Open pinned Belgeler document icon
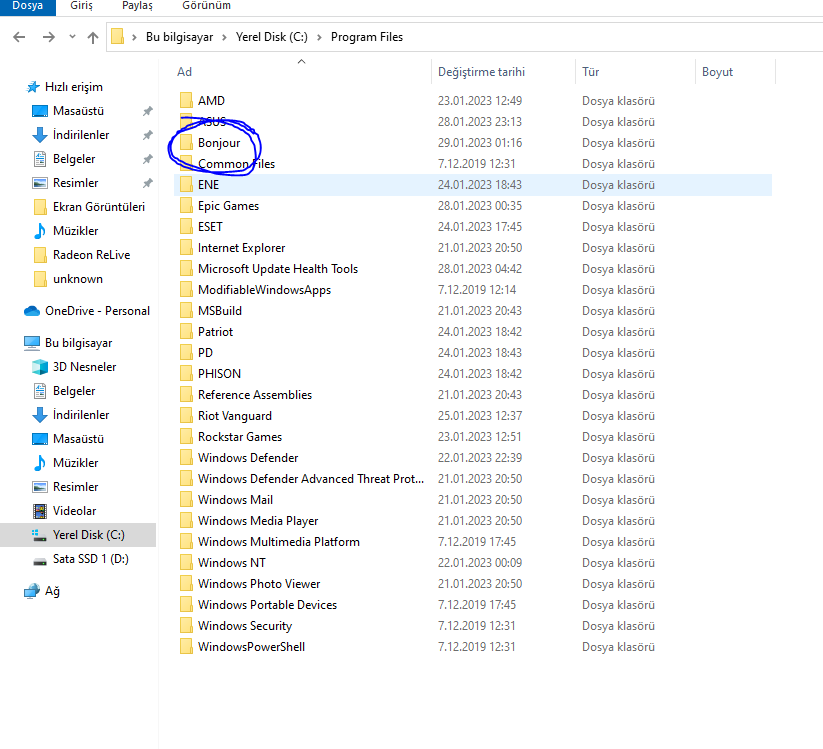823x749 pixels. click(40, 159)
